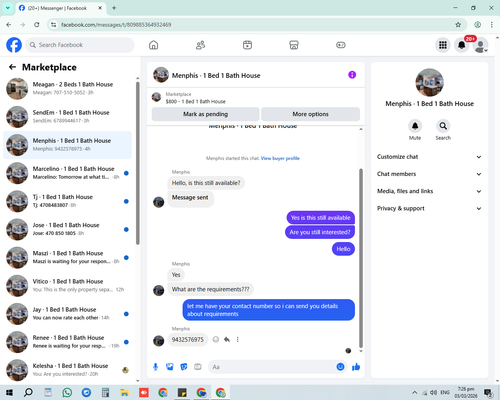Mute this conversation with bell icon
This screenshot has height=400, width=500.
click(x=415, y=126)
